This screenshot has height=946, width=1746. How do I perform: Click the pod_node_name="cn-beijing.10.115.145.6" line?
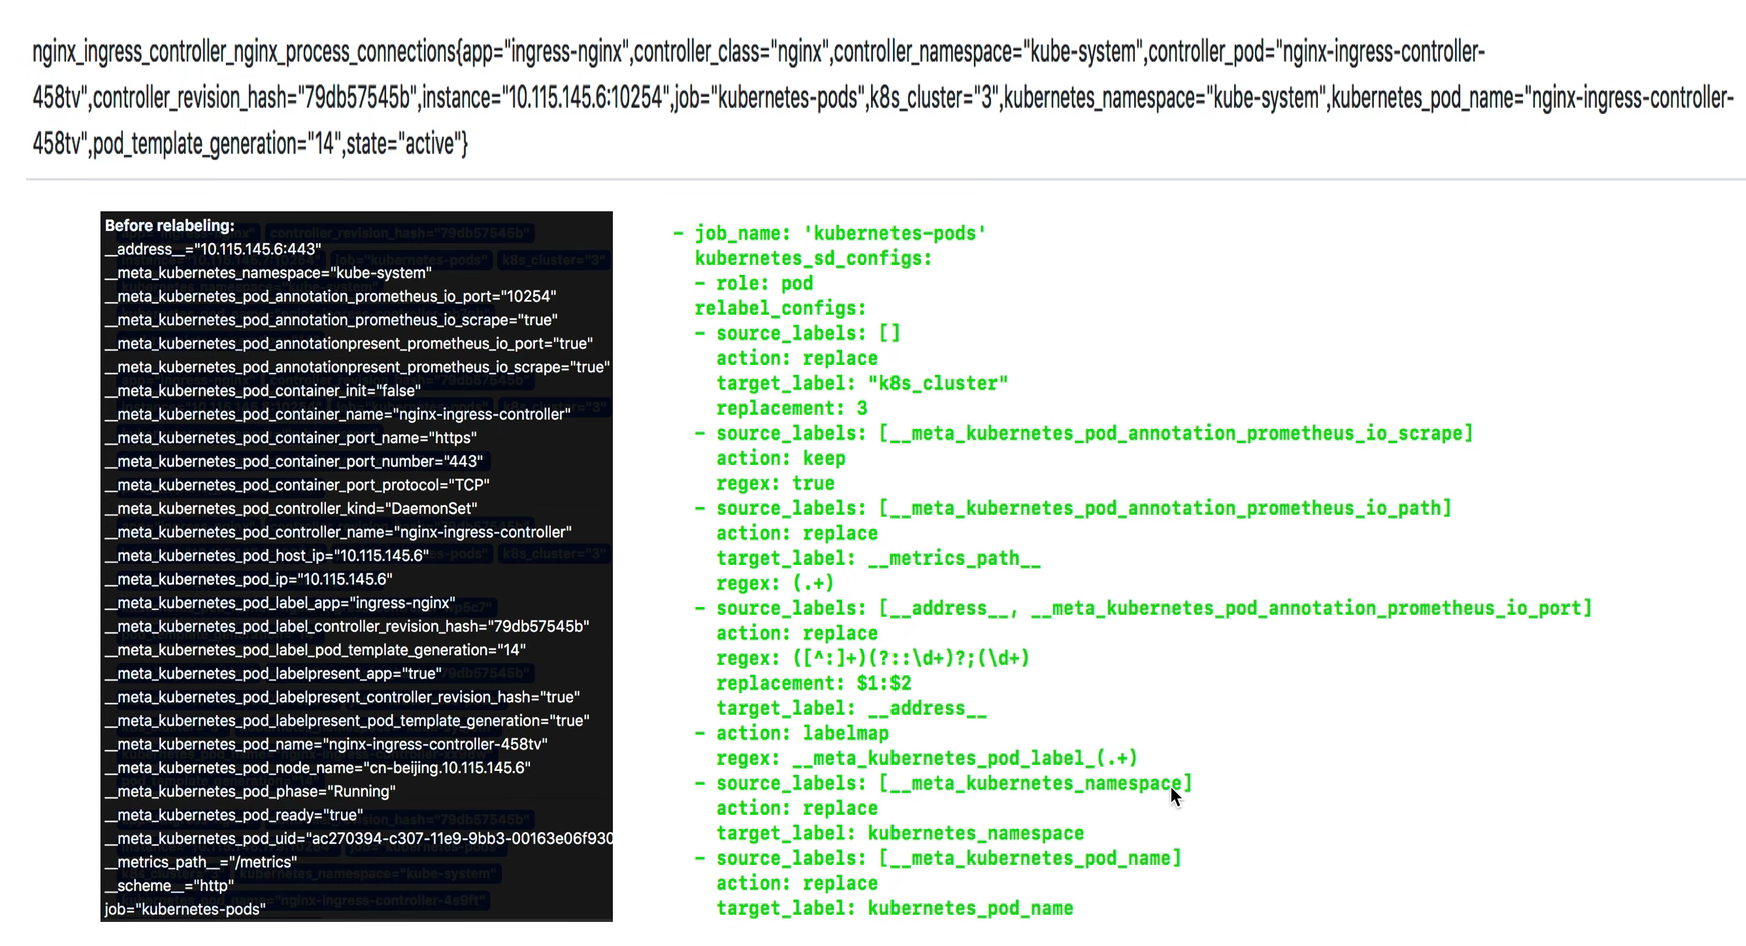pos(317,768)
